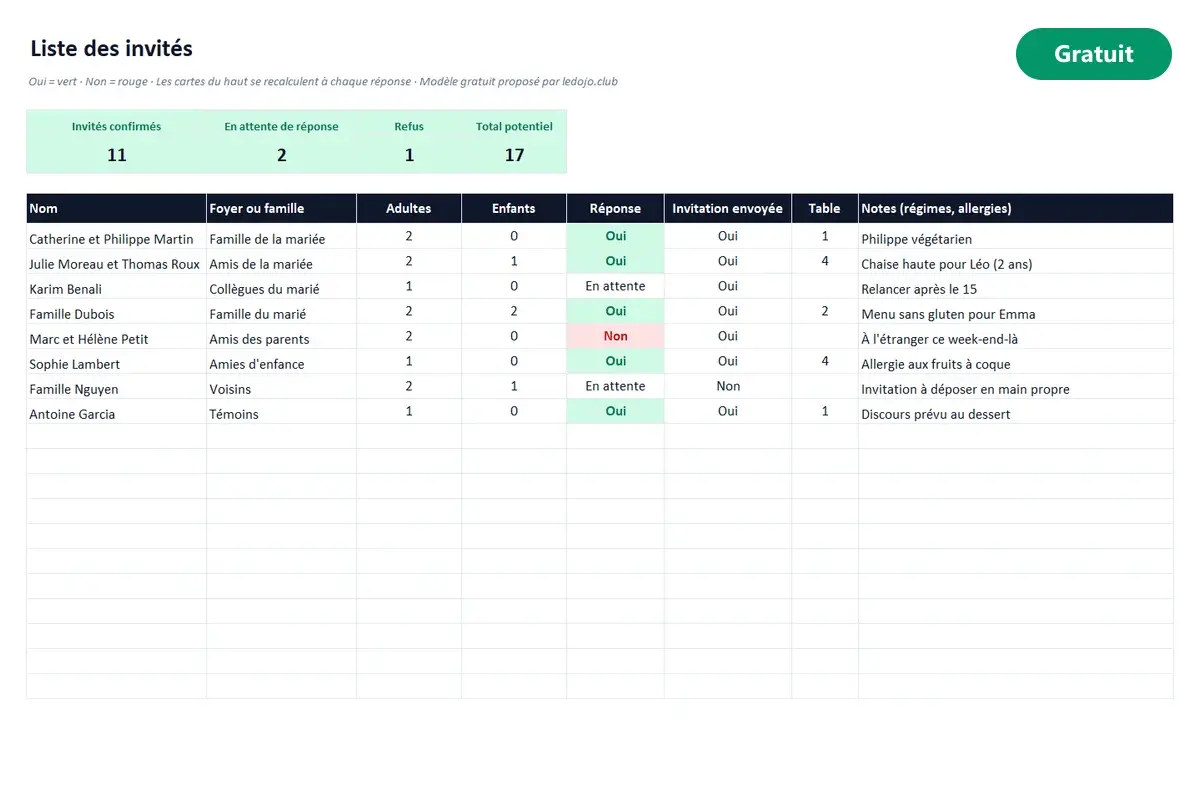The width and height of the screenshot is (1200, 800).
Task: Select the Refus summary card label
Action: tap(409, 127)
